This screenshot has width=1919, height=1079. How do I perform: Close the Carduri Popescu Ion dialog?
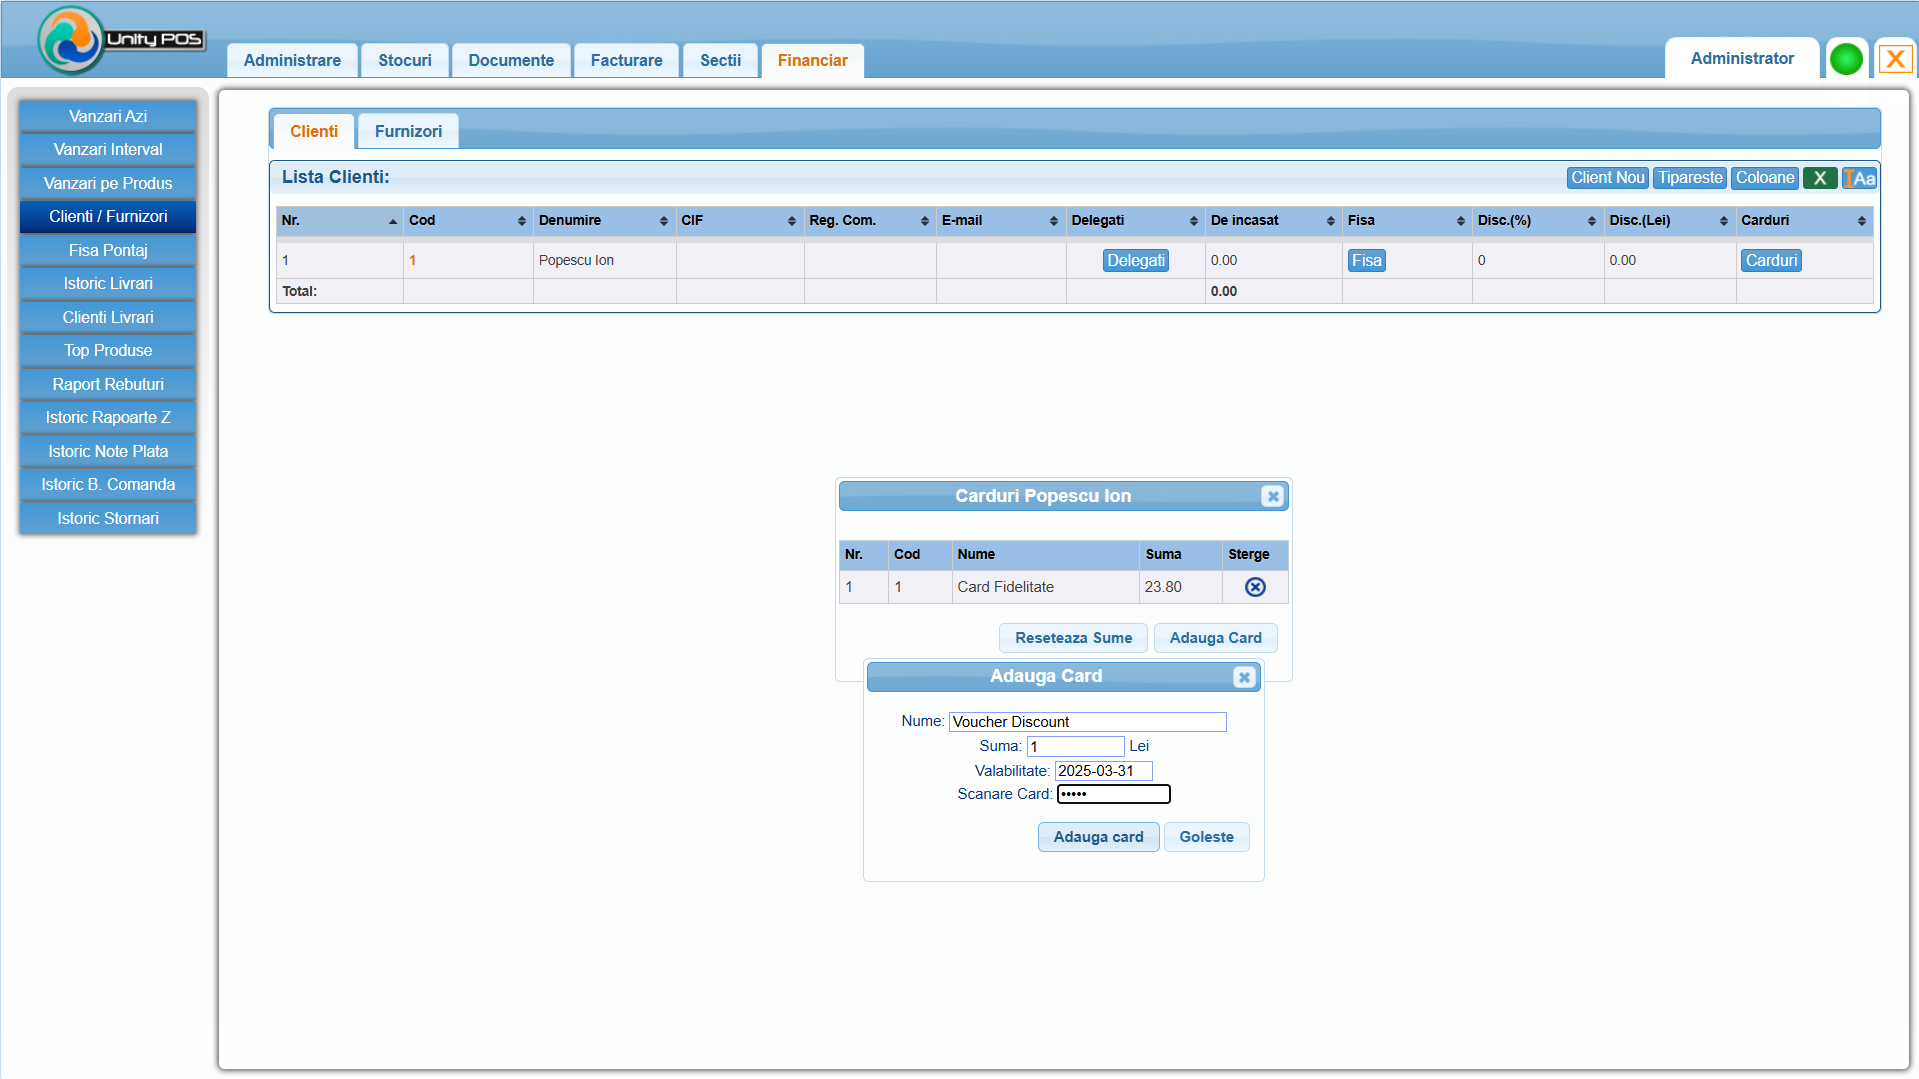coord(1272,496)
